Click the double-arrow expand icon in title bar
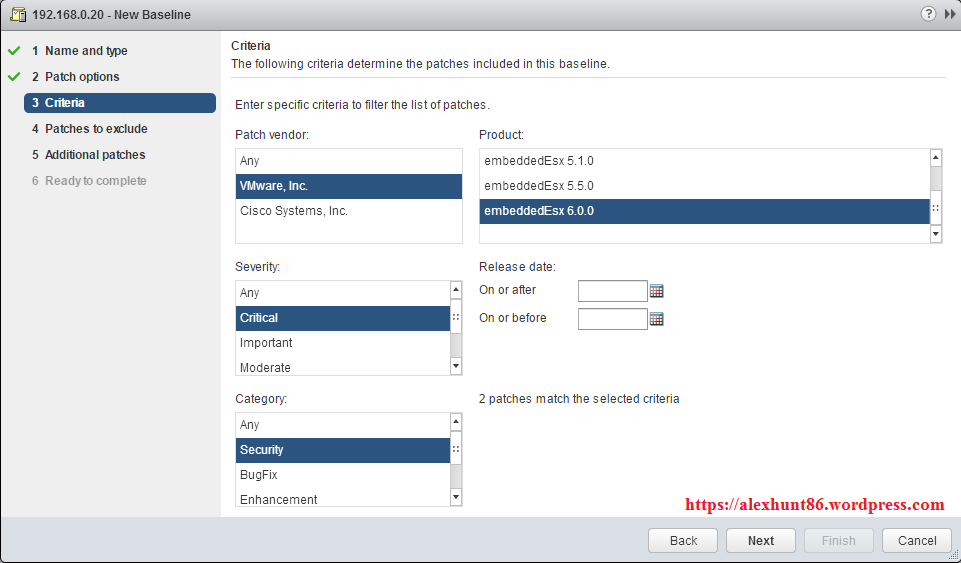 pyautogui.click(x=949, y=14)
